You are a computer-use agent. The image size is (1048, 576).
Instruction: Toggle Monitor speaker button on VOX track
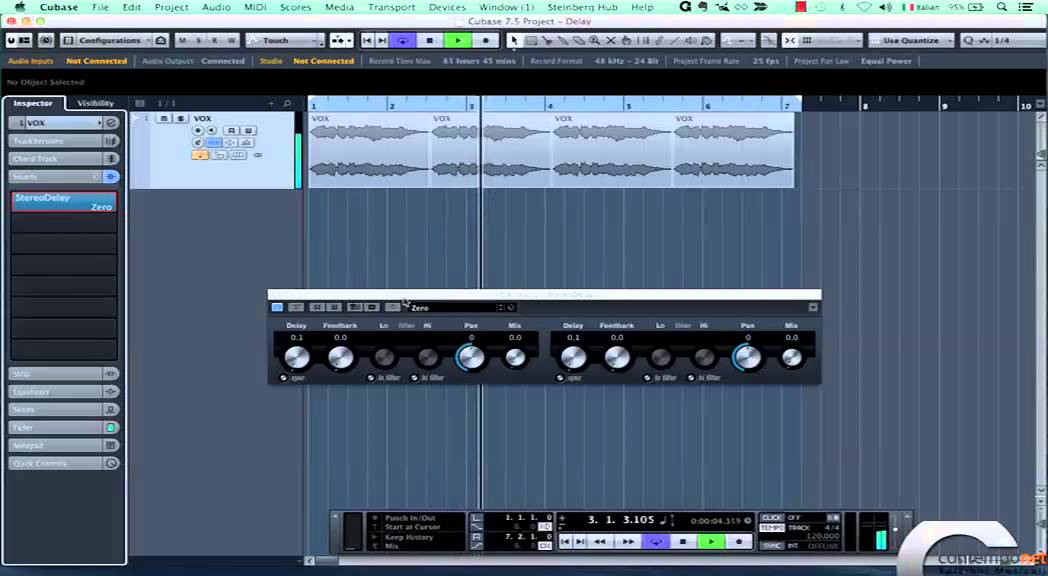pos(211,130)
